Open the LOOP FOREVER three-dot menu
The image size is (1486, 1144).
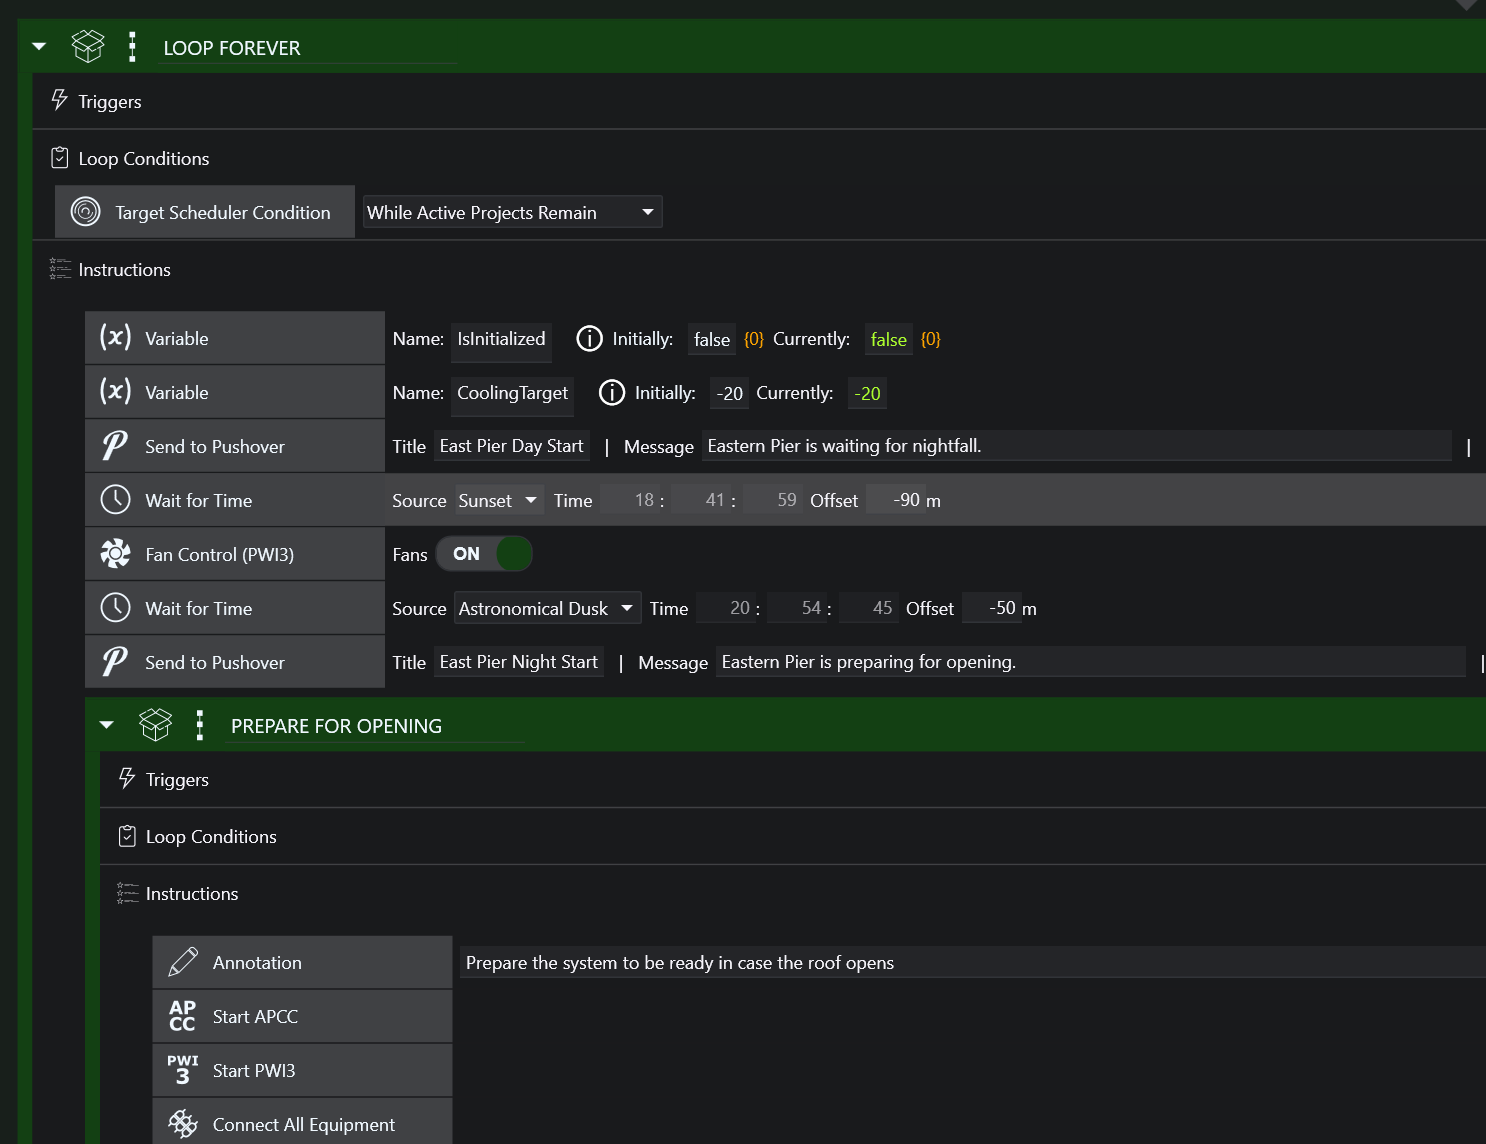pyautogui.click(x=132, y=47)
